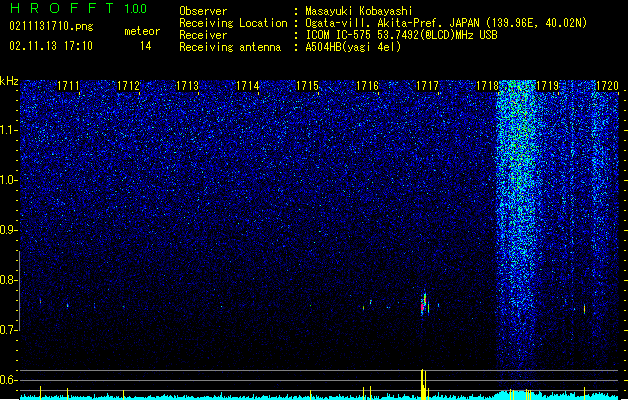Image resolution: width=629 pixels, height=400 pixels.
Task: Click the HROFFT 1.0.0 title text
Action: pos(78,8)
